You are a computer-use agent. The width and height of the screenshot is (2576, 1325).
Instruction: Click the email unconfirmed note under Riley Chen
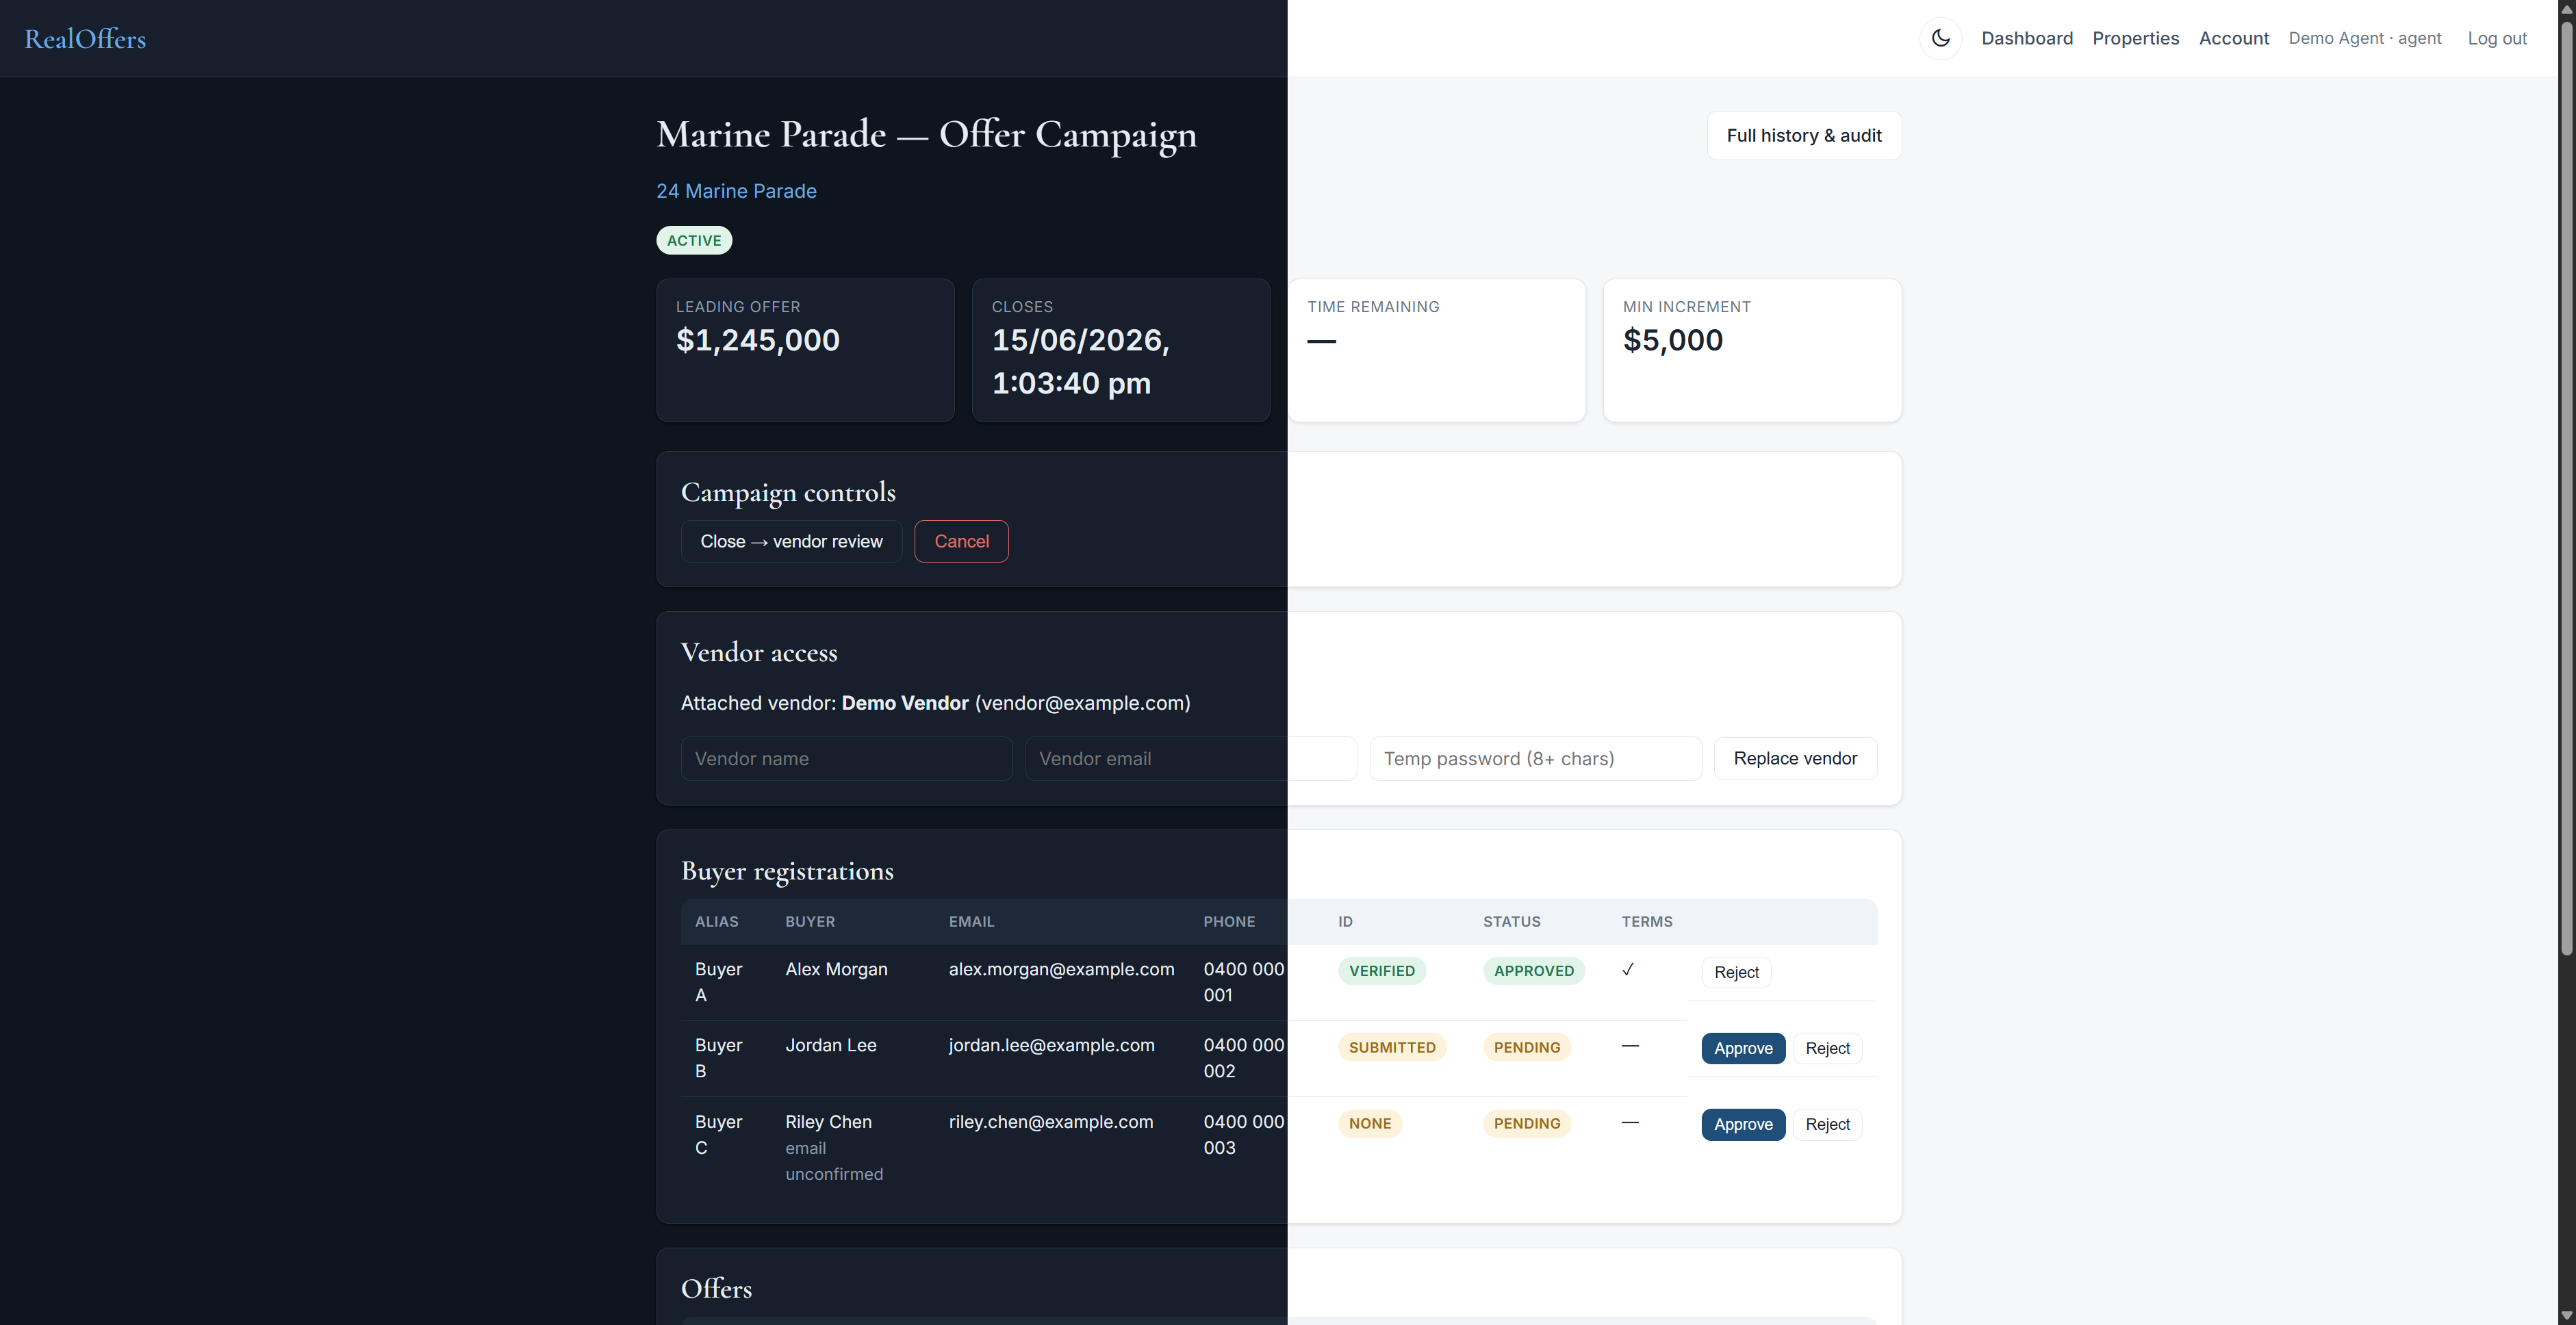834,1161
